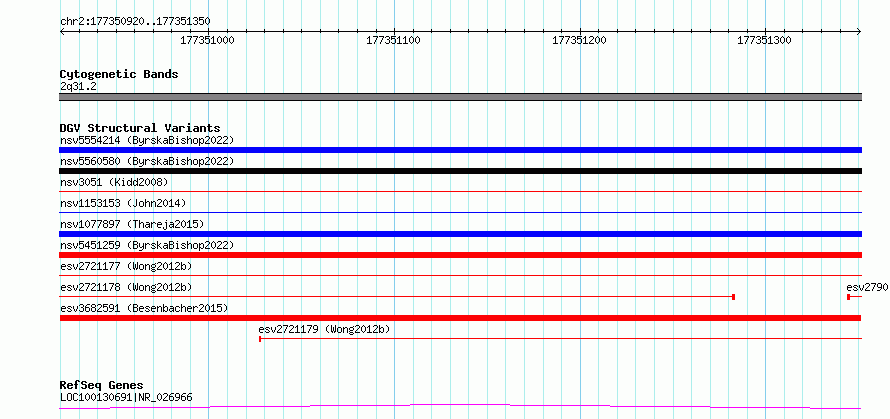Screen dimensions: 890x419
Task: Open the nsv5451259 (ByrskaBishop2022) variant label
Action: pos(147,245)
